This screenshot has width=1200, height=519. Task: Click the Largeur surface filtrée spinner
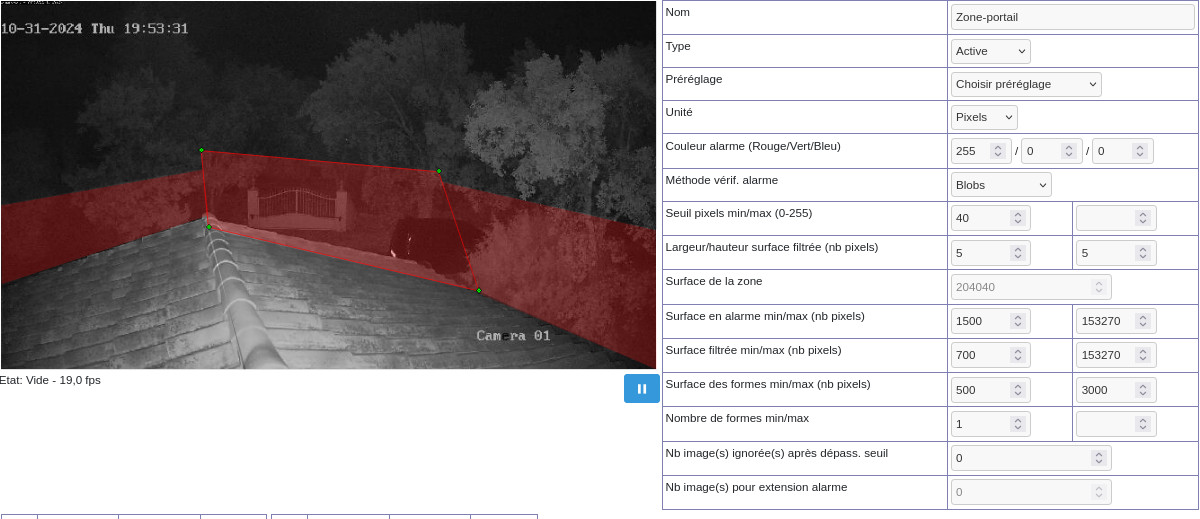click(x=1016, y=252)
